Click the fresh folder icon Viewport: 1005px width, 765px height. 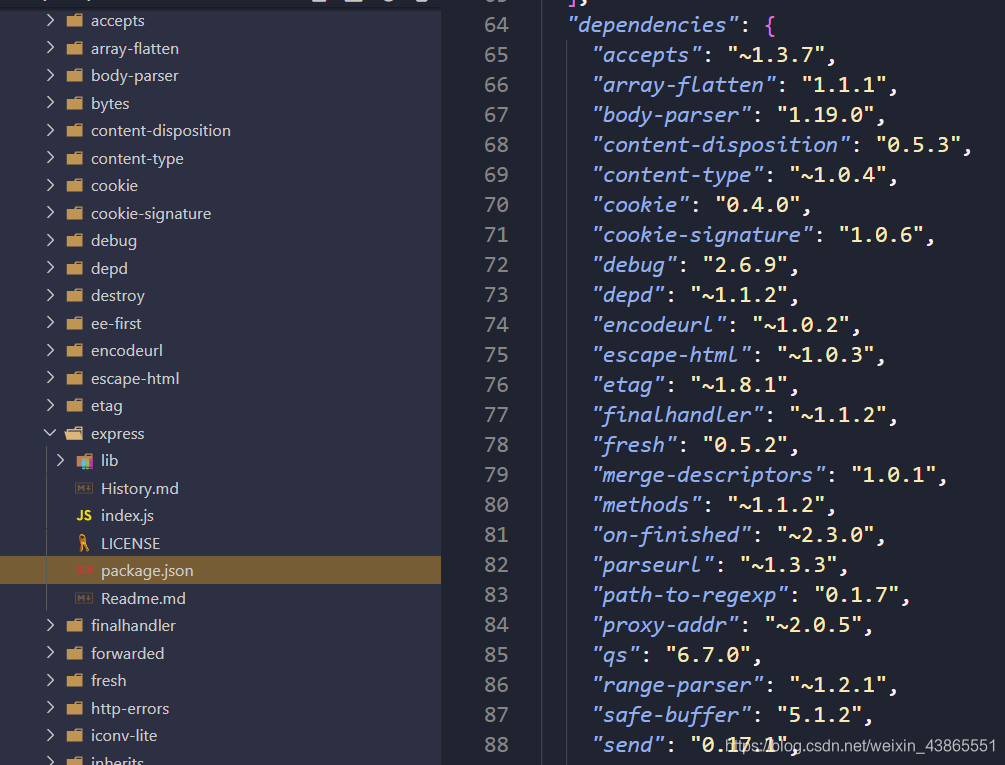[75, 680]
